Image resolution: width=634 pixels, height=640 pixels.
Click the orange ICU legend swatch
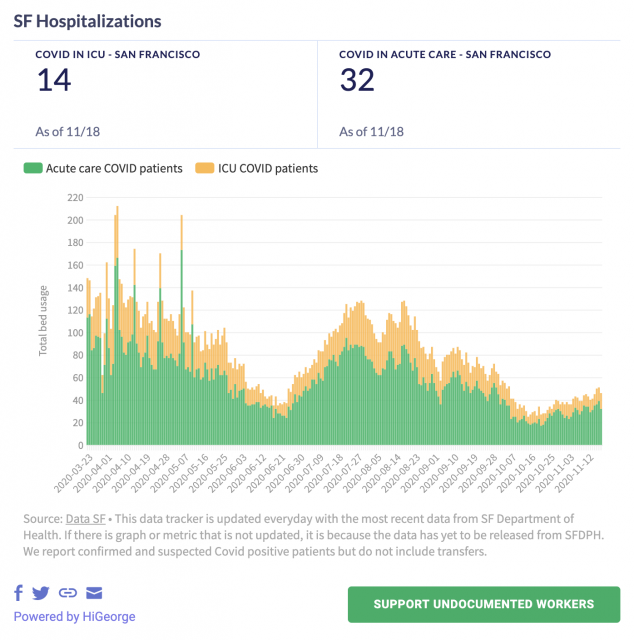coord(203,169)
